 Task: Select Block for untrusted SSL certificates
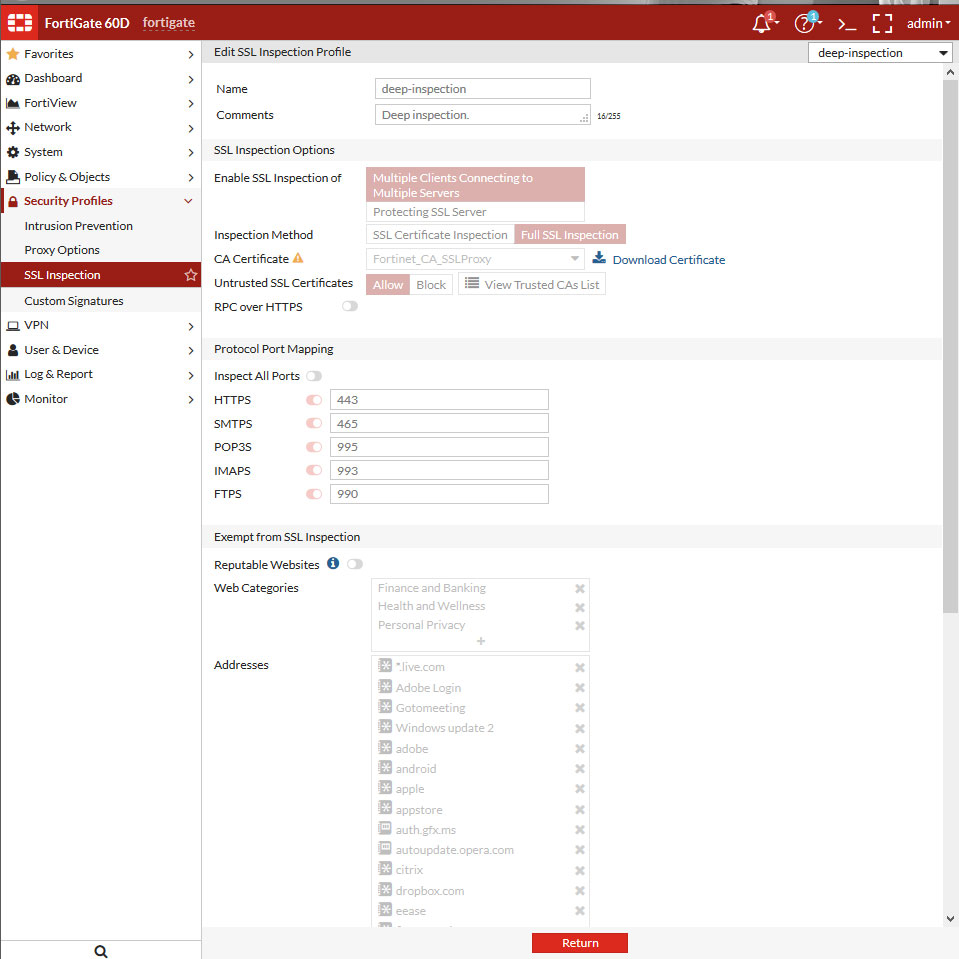(431, 284)
